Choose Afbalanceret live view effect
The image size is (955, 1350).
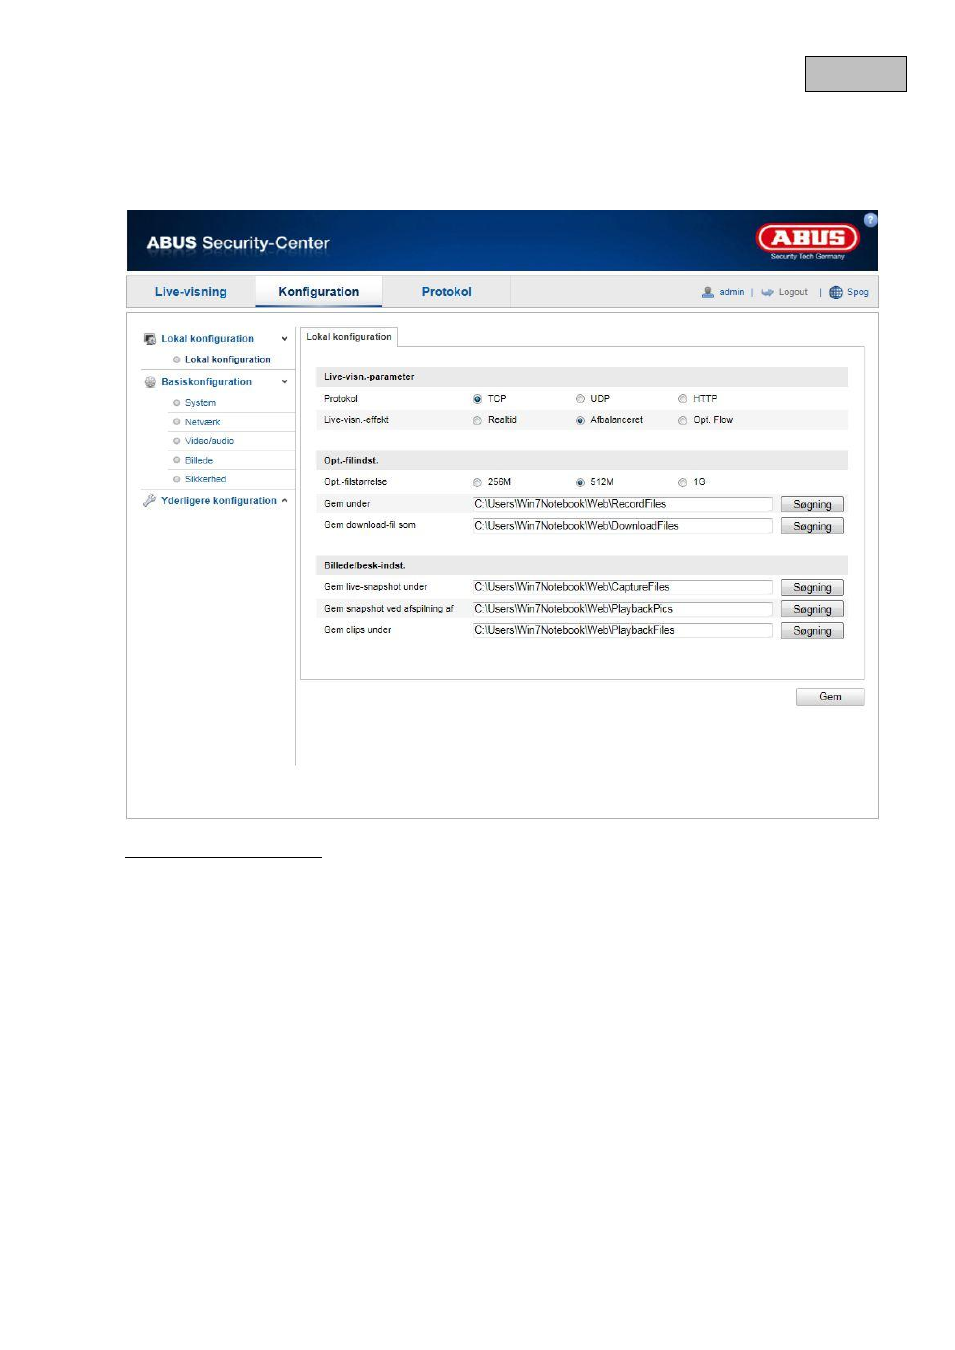(x=580, y=421)
